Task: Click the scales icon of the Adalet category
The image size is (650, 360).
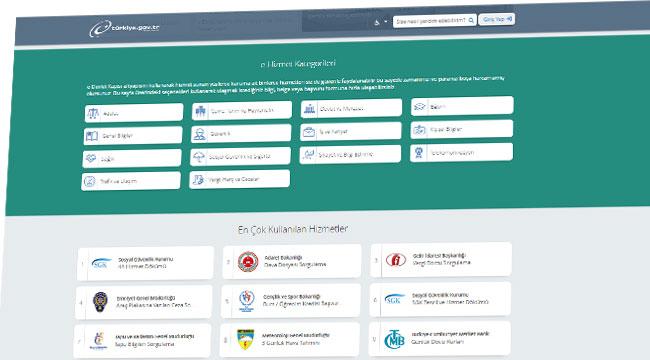Action: tap(93, 113)
